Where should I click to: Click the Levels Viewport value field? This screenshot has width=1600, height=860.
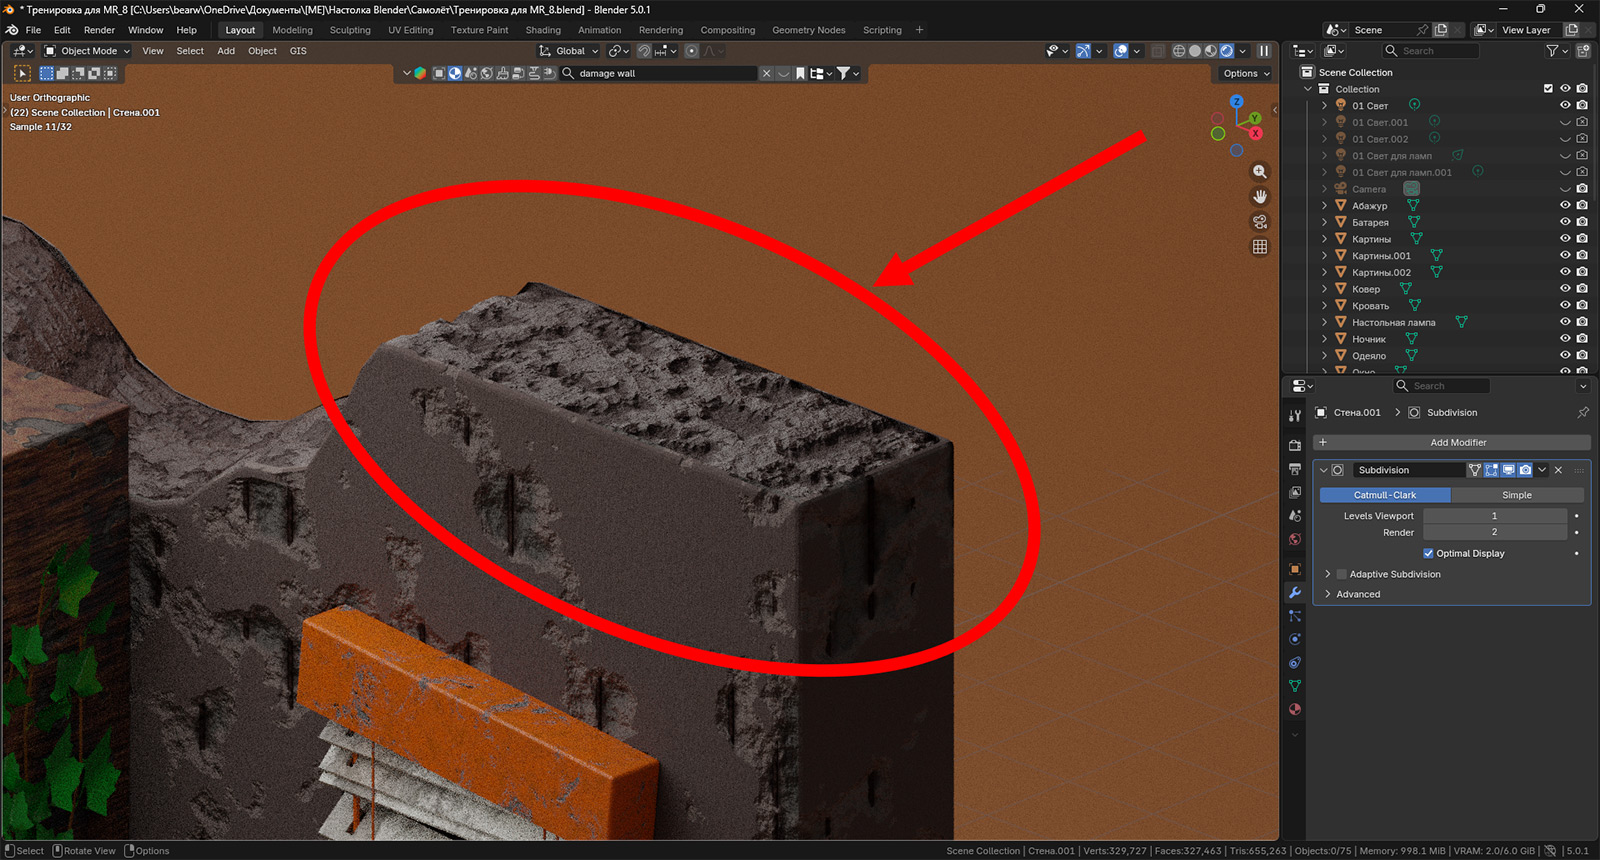pyautogui.click(x=1494, y=516)
